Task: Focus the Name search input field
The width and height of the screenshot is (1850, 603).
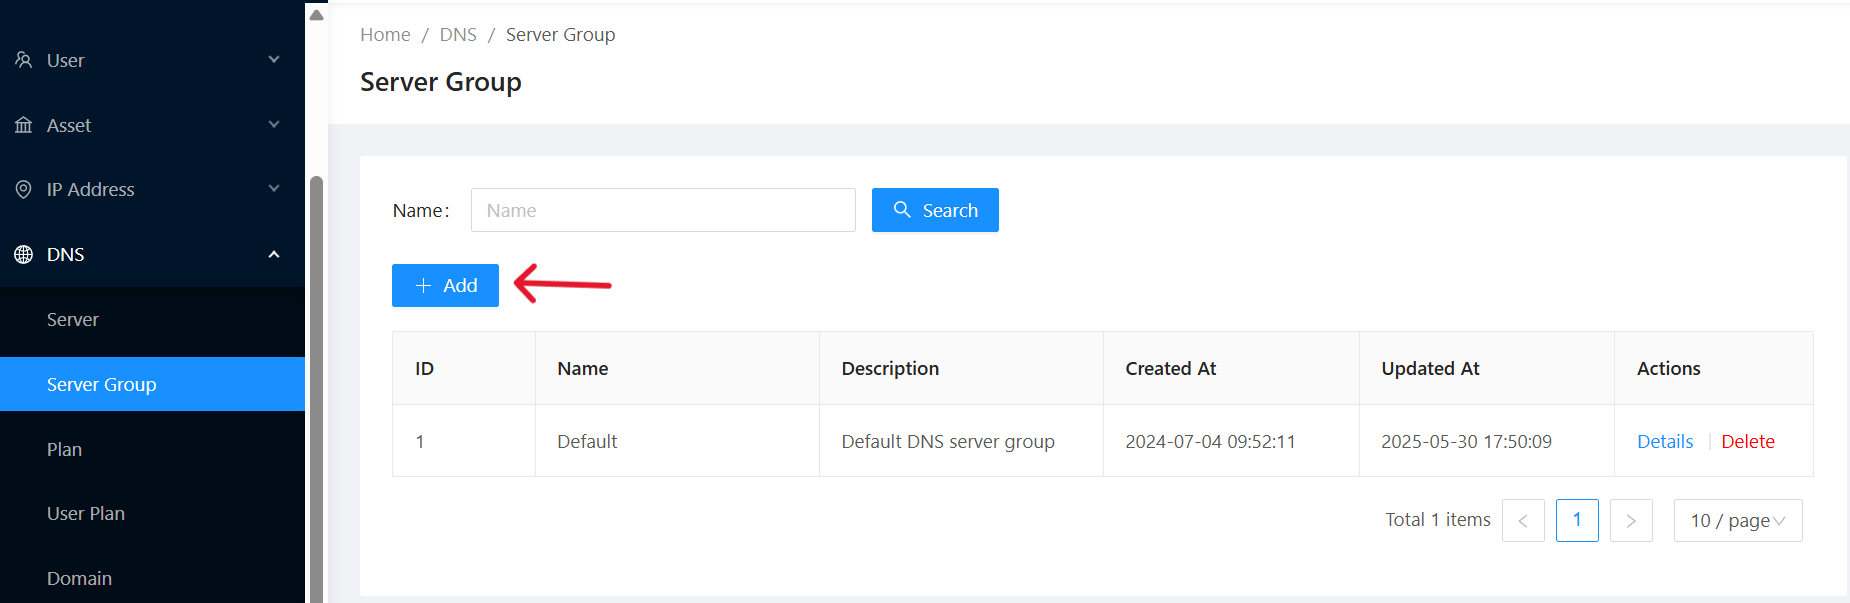Action: tap(663, 211)
